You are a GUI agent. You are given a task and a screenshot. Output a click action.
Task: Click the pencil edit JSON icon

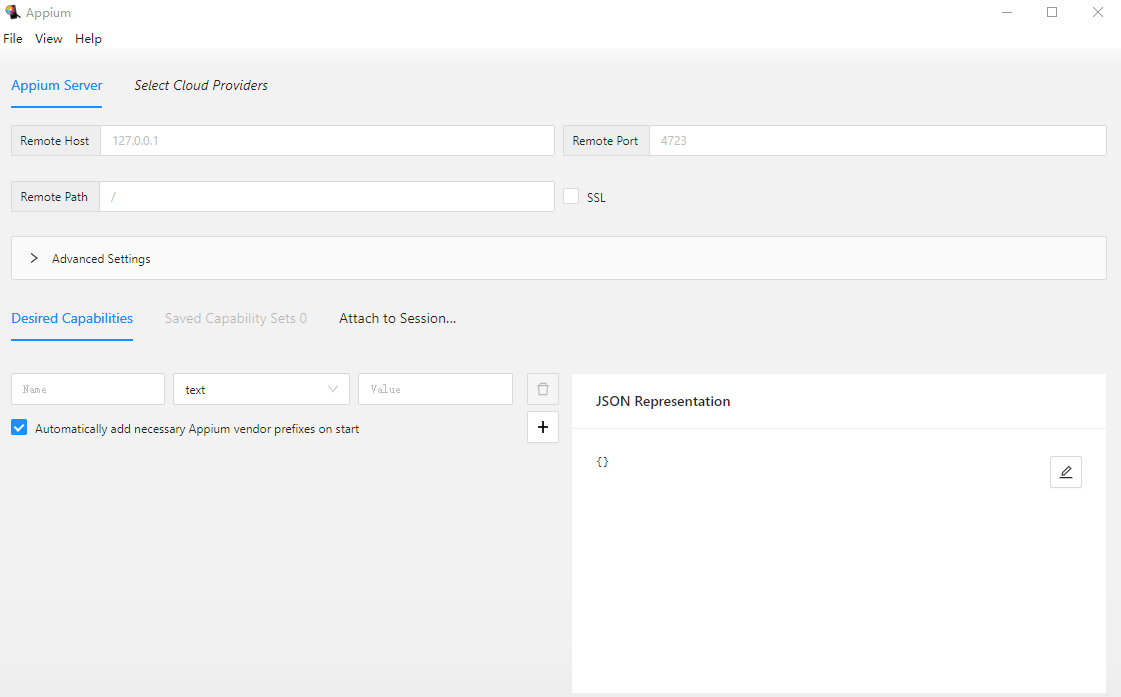pos(1065,472)
